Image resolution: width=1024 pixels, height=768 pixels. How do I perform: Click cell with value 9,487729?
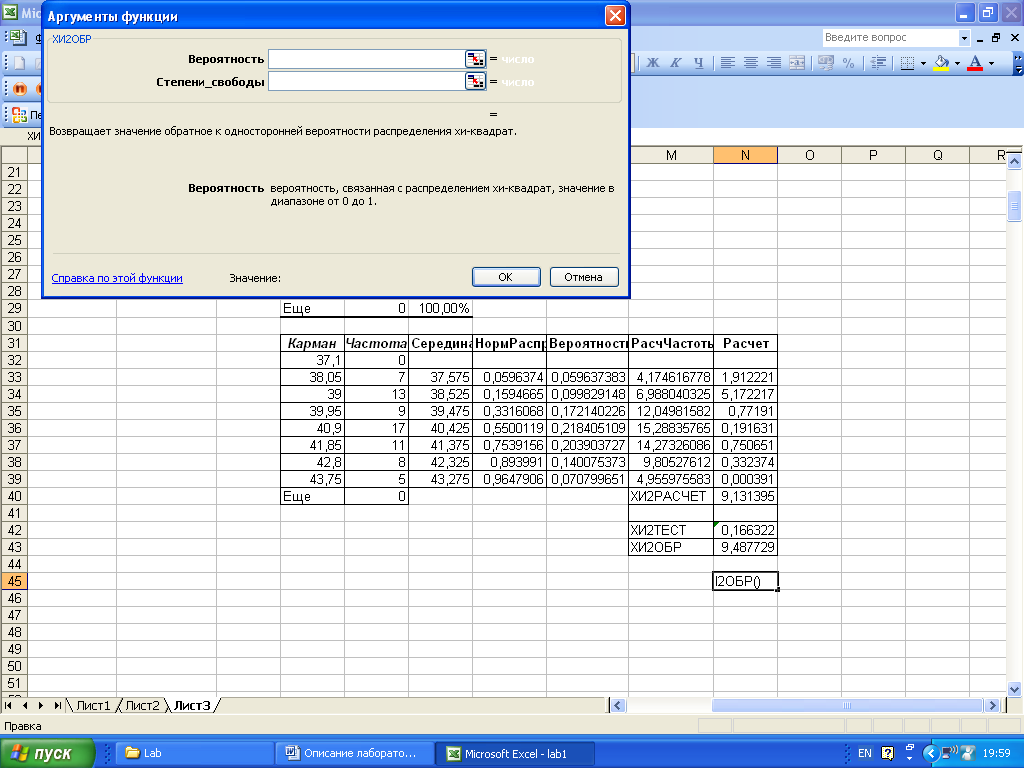[745, 547]
